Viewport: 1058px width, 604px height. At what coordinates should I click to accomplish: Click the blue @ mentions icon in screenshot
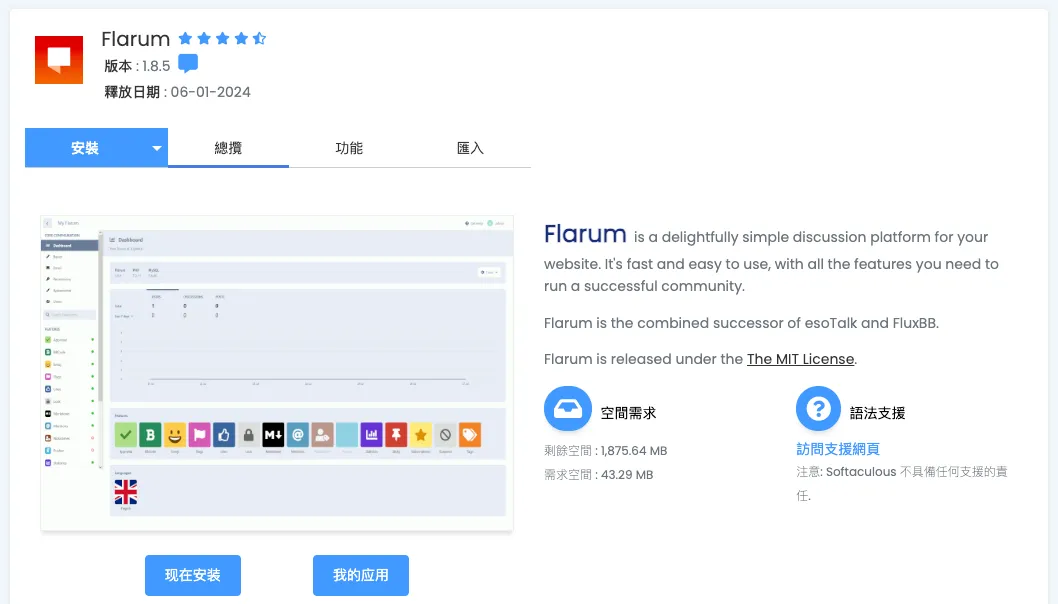tap(298, 435)
